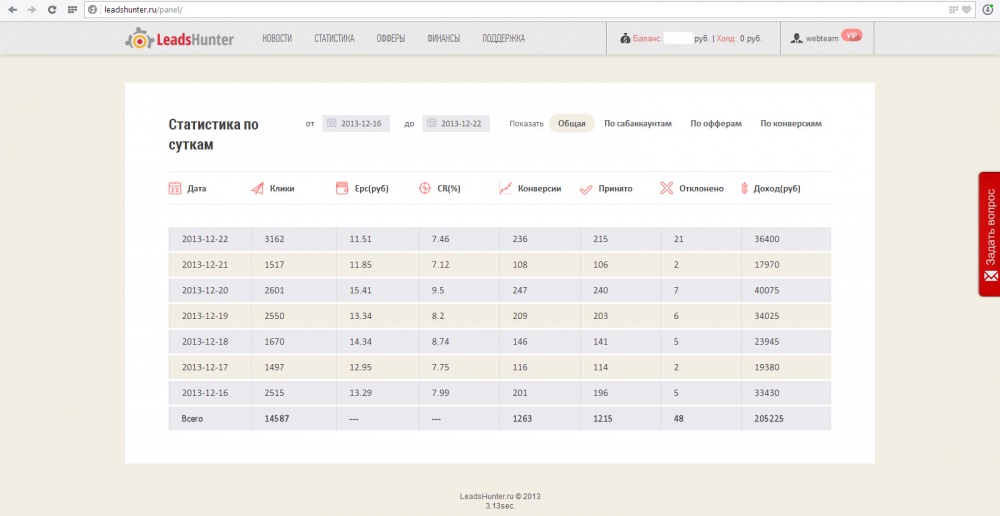Click the CR value 8.74
This screenshot has width=1000, height=516.
441,341
